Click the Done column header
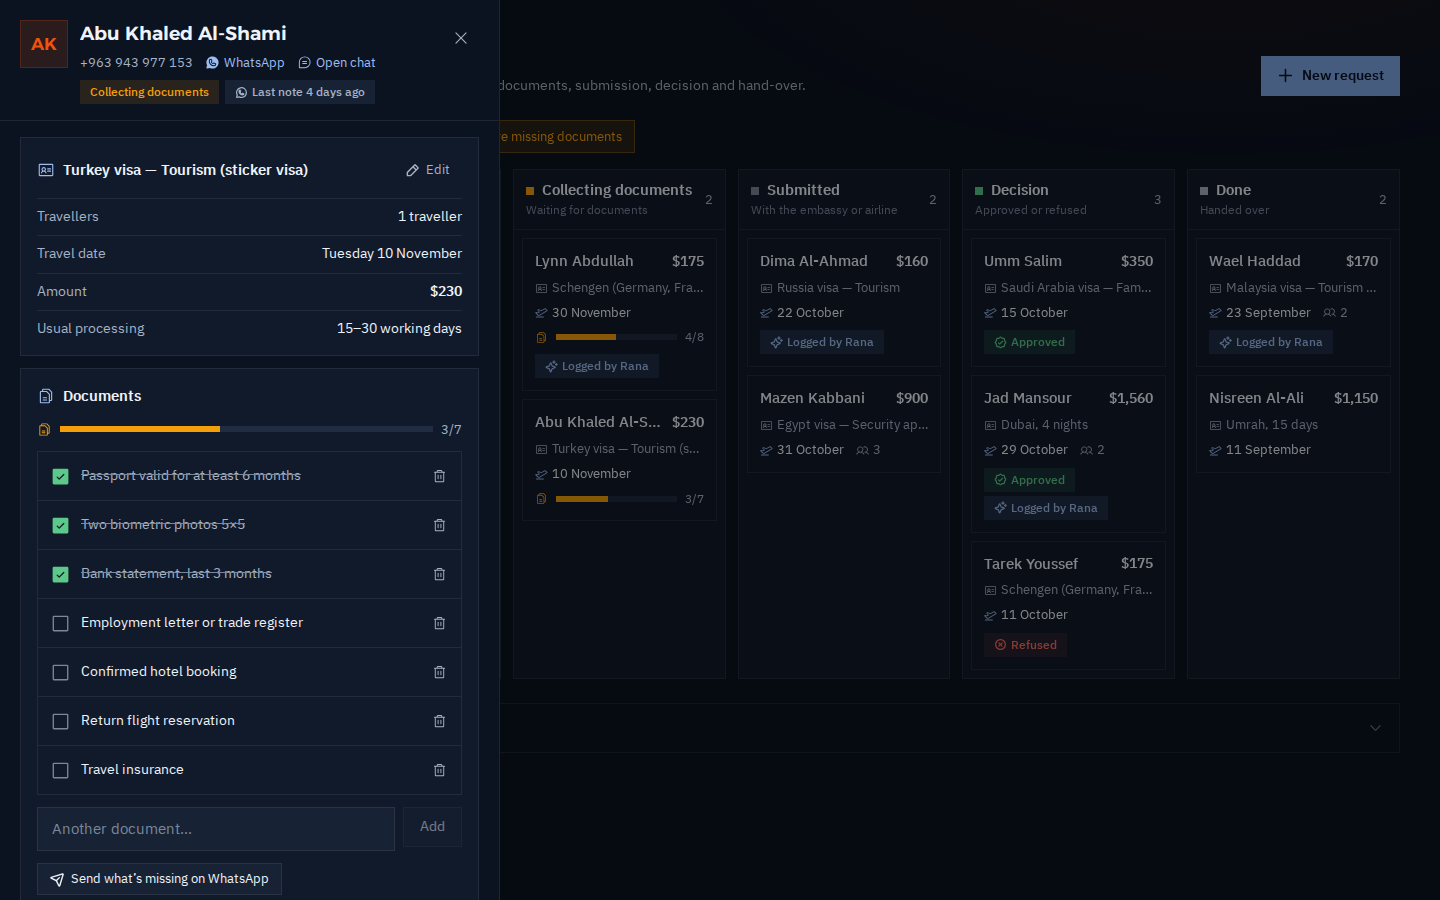Image resolution: width=1440 pixels, height=900 pixels. tap(1293, 199)
